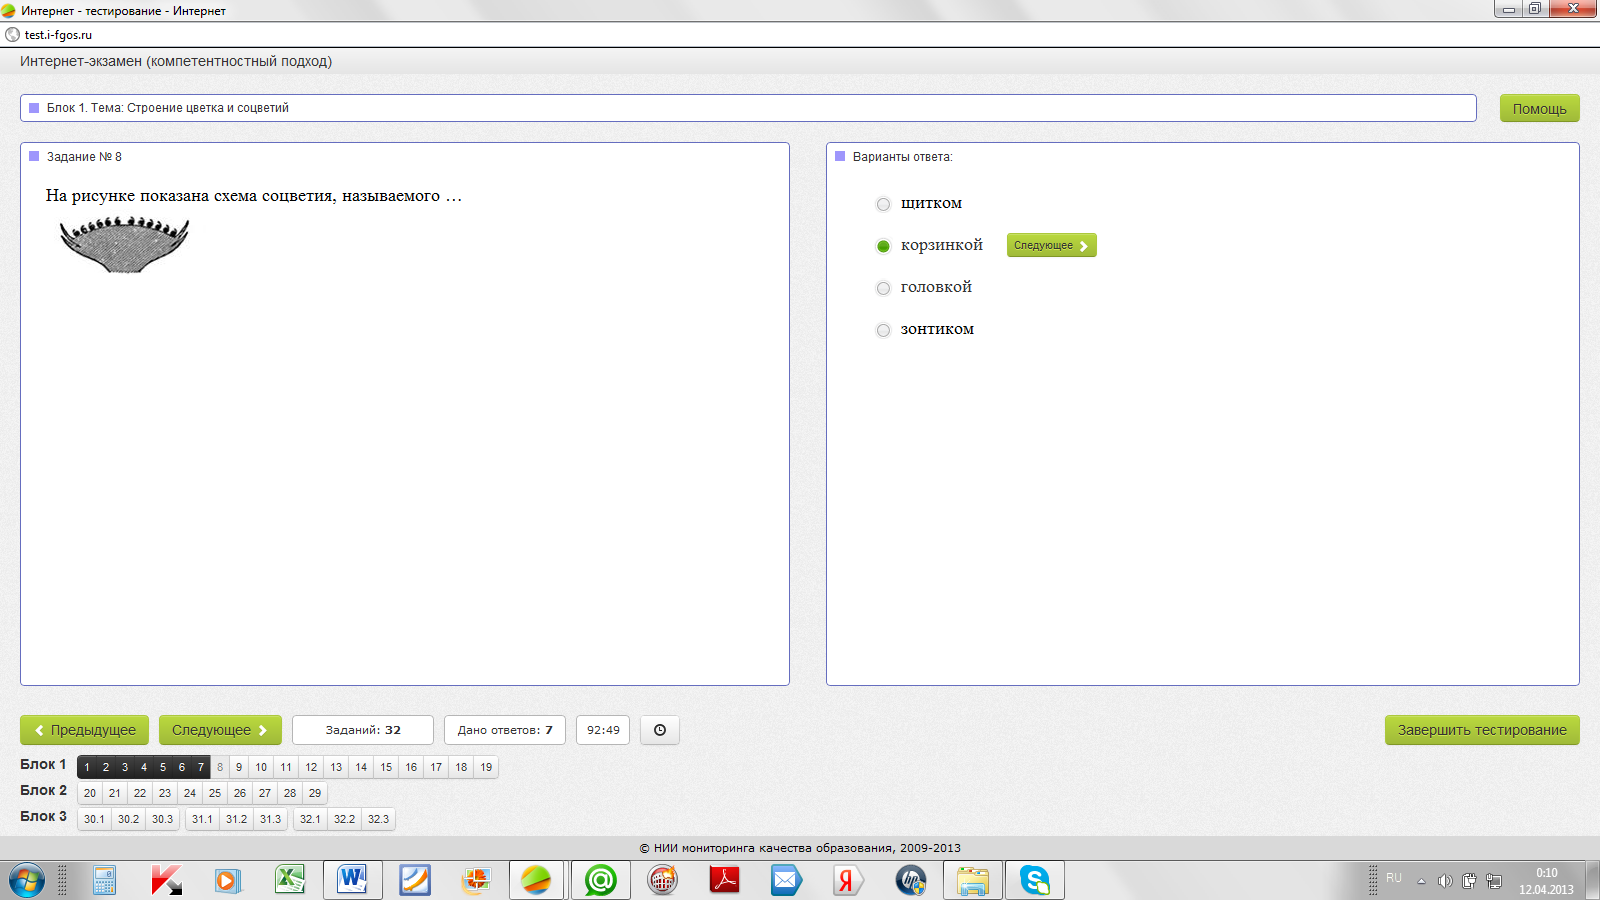Viewport: 1600px width, 900px height.
Task: Jump to question 19 in Блок 1
Action: pyautogui.click(x=486, y=767)
